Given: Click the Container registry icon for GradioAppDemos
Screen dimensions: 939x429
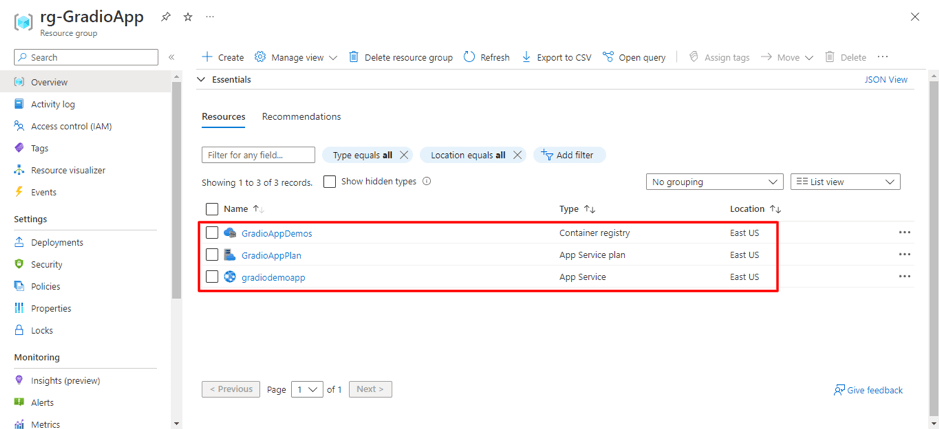Looking at the screenshot, I should [x=230, y=233].
